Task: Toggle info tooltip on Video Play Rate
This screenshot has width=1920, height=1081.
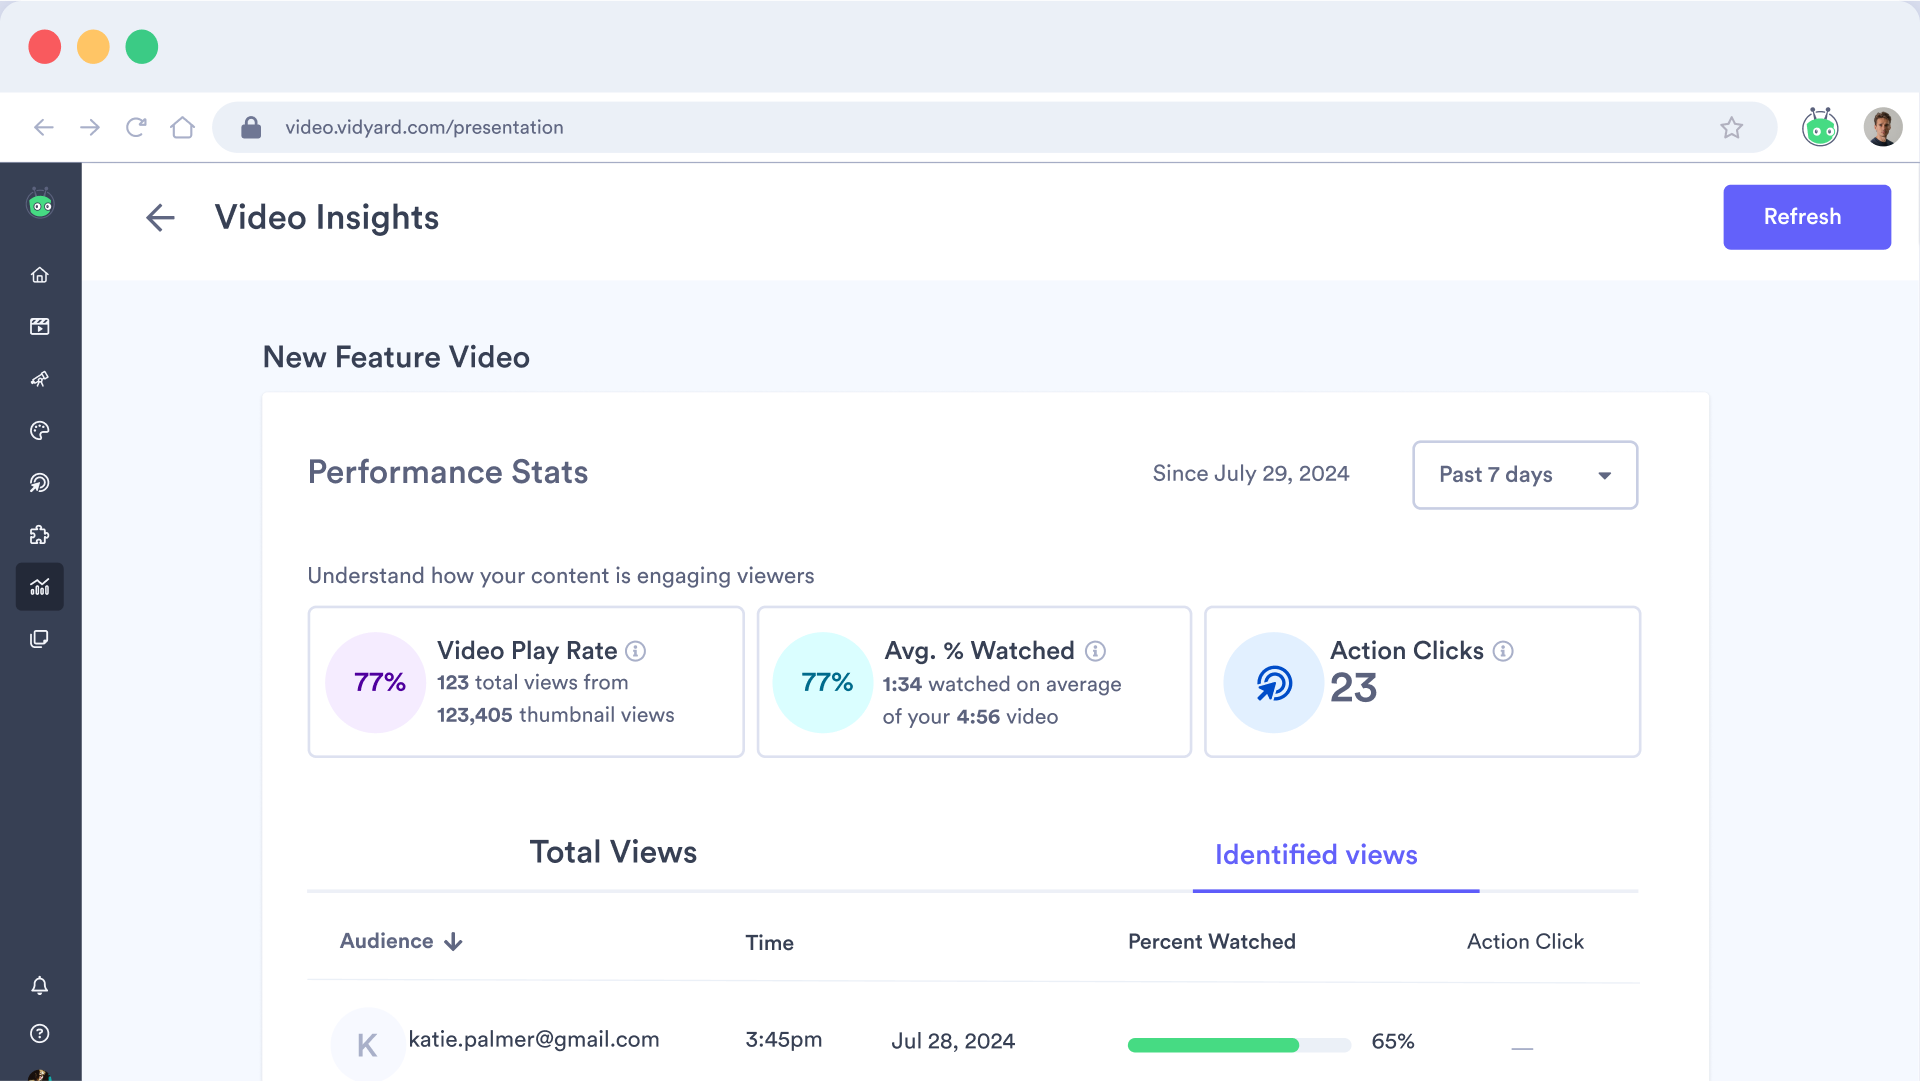Action: (636, 649)
